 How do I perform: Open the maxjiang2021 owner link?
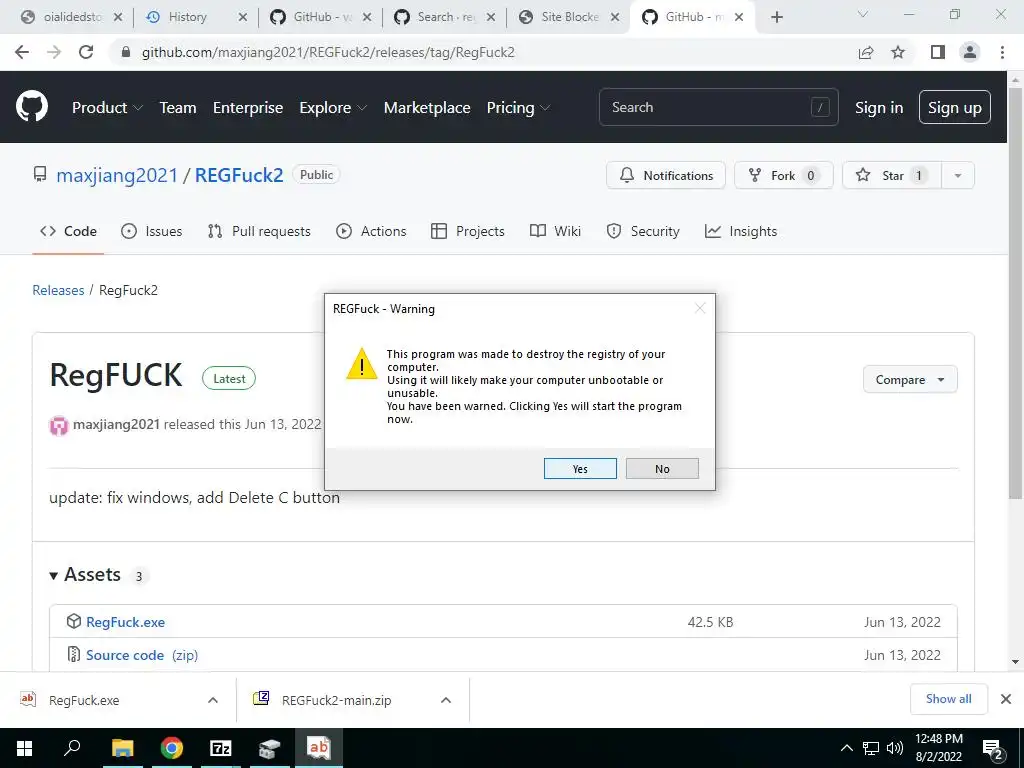click(x=117, y=175)
